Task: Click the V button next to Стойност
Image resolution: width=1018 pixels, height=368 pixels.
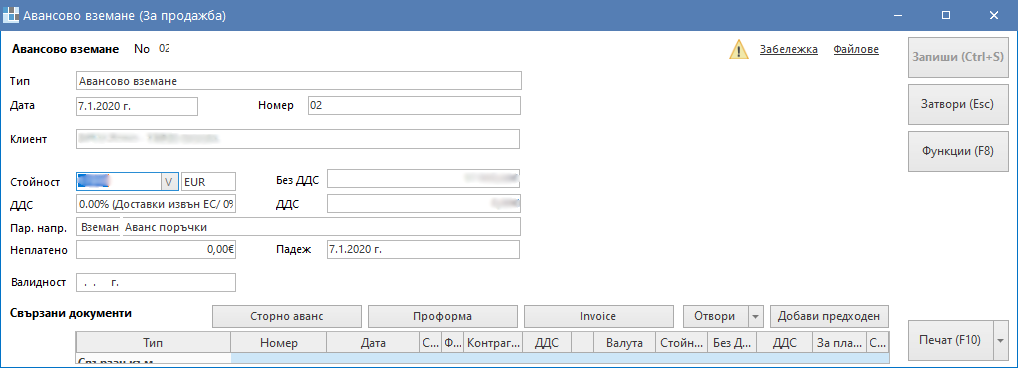Action: pyautogui.click(x=169, y=182)
